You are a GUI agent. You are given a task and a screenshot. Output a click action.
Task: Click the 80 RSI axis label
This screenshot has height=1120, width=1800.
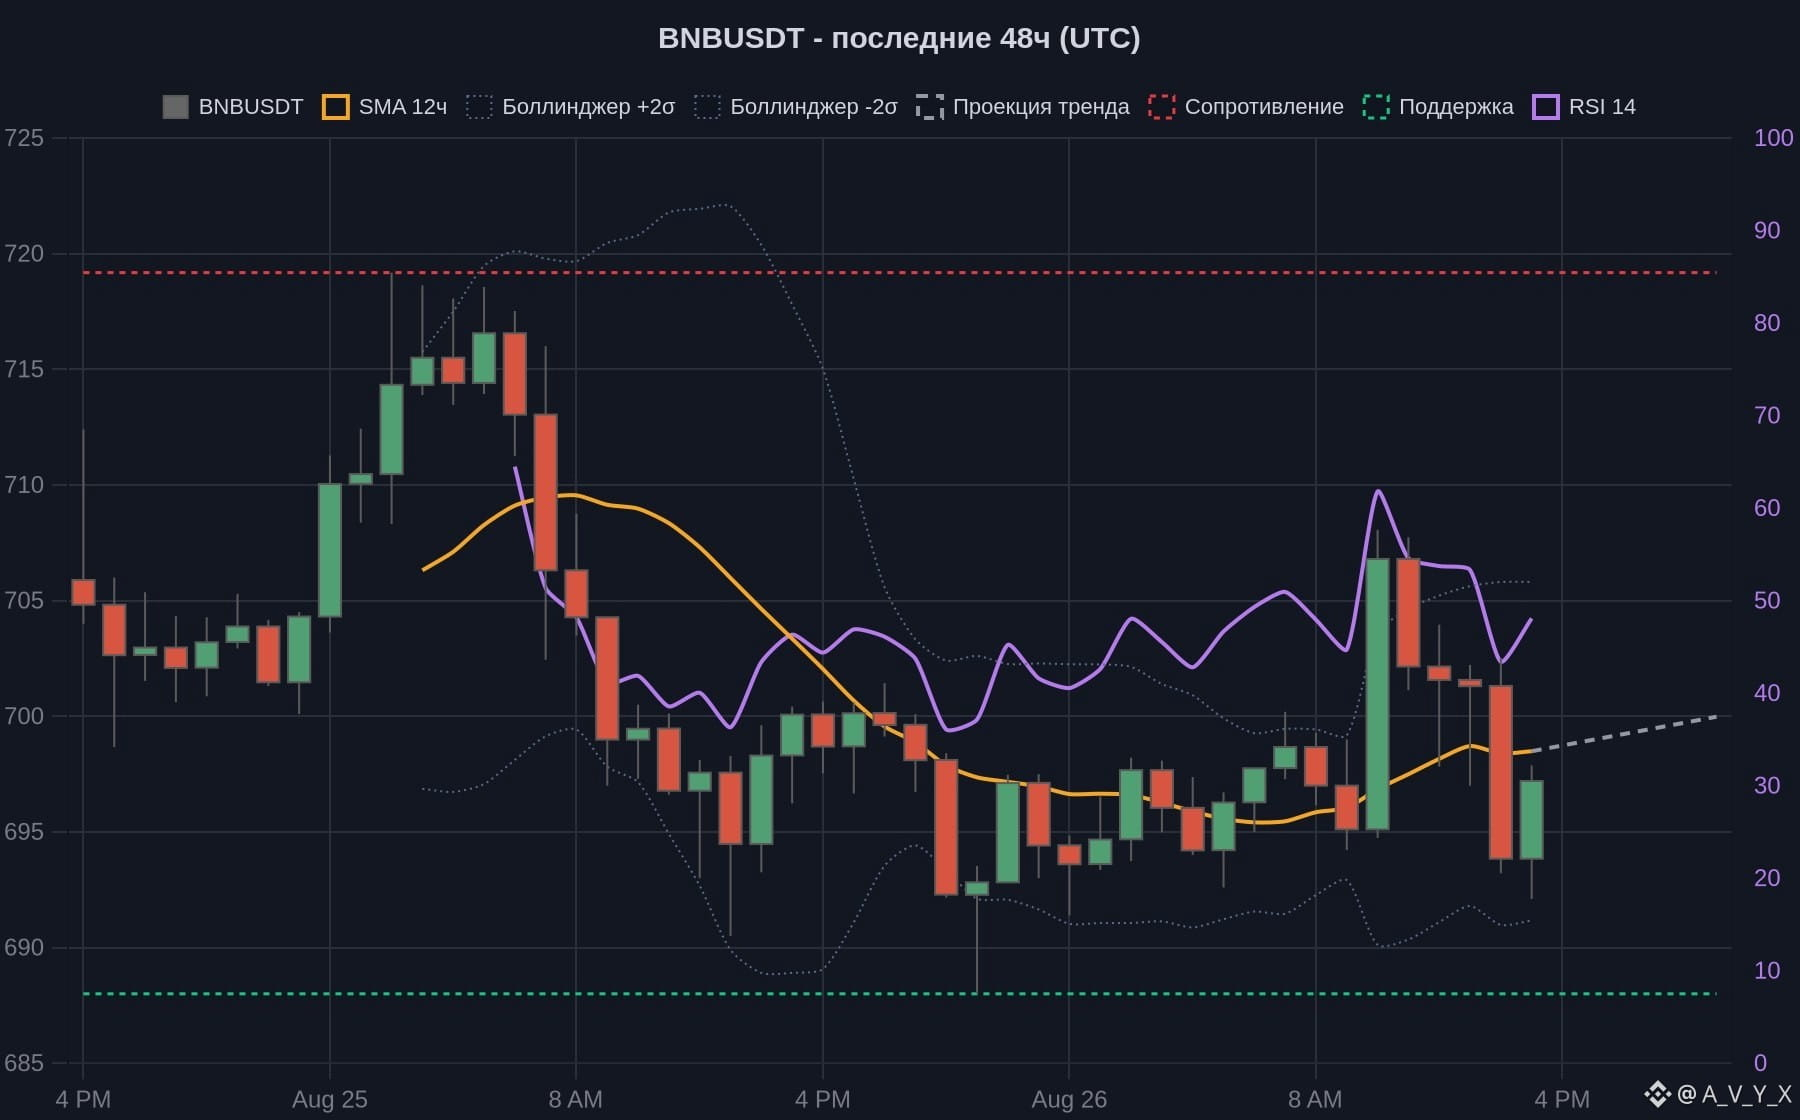tap(1767, 323)
